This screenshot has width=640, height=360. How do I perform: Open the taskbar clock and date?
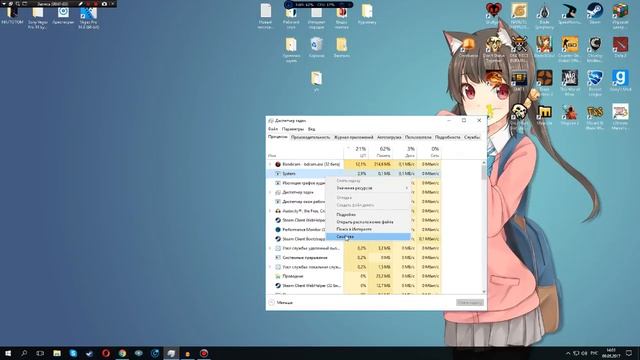[611, 353]
